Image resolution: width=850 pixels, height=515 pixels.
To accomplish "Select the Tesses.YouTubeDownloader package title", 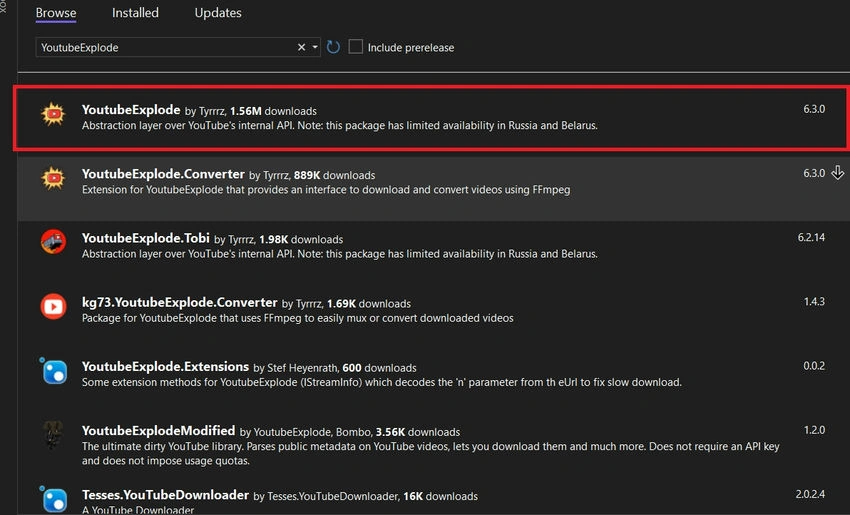I will 165,495.
